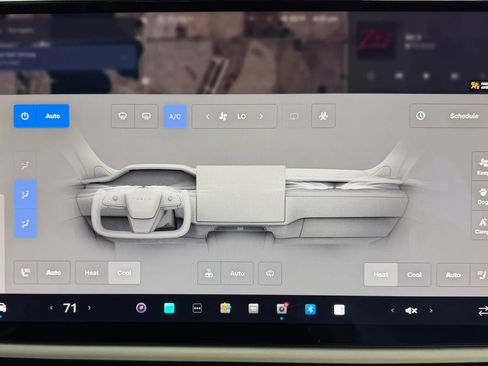Open Bluetooth settings from dock
Screen dimensions: 488x366
tap(310, 309)
